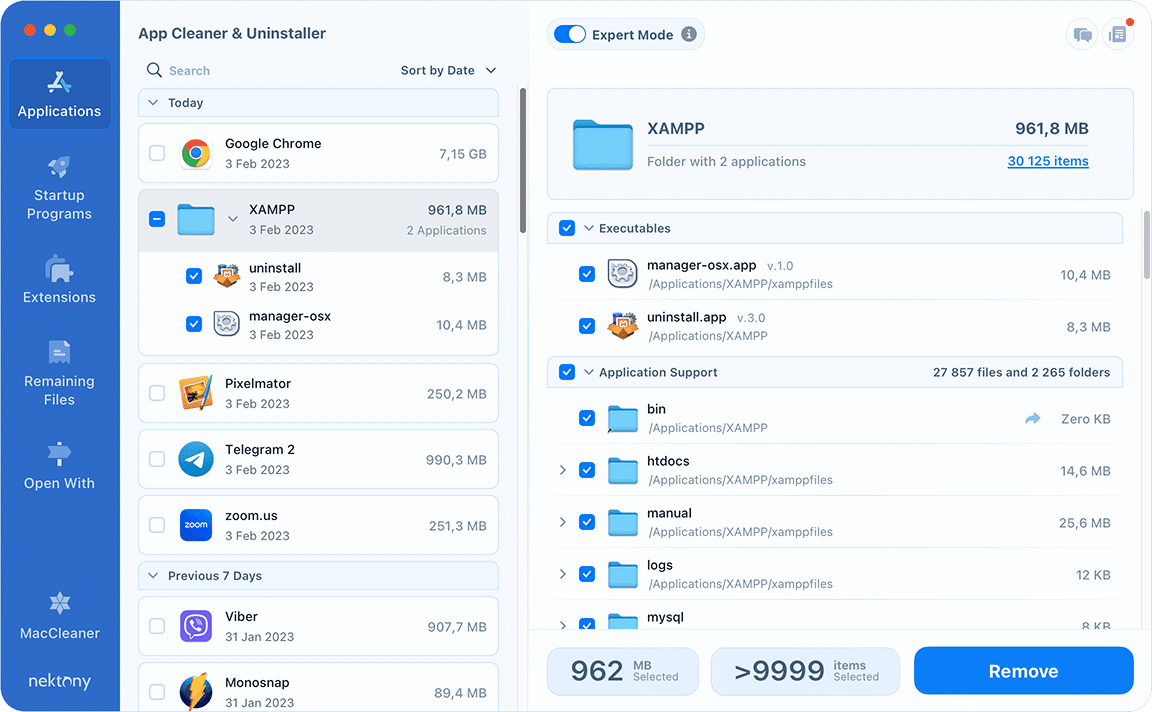Collapse the Application Support section
1152x712 pixels.
tap(589, 372)
